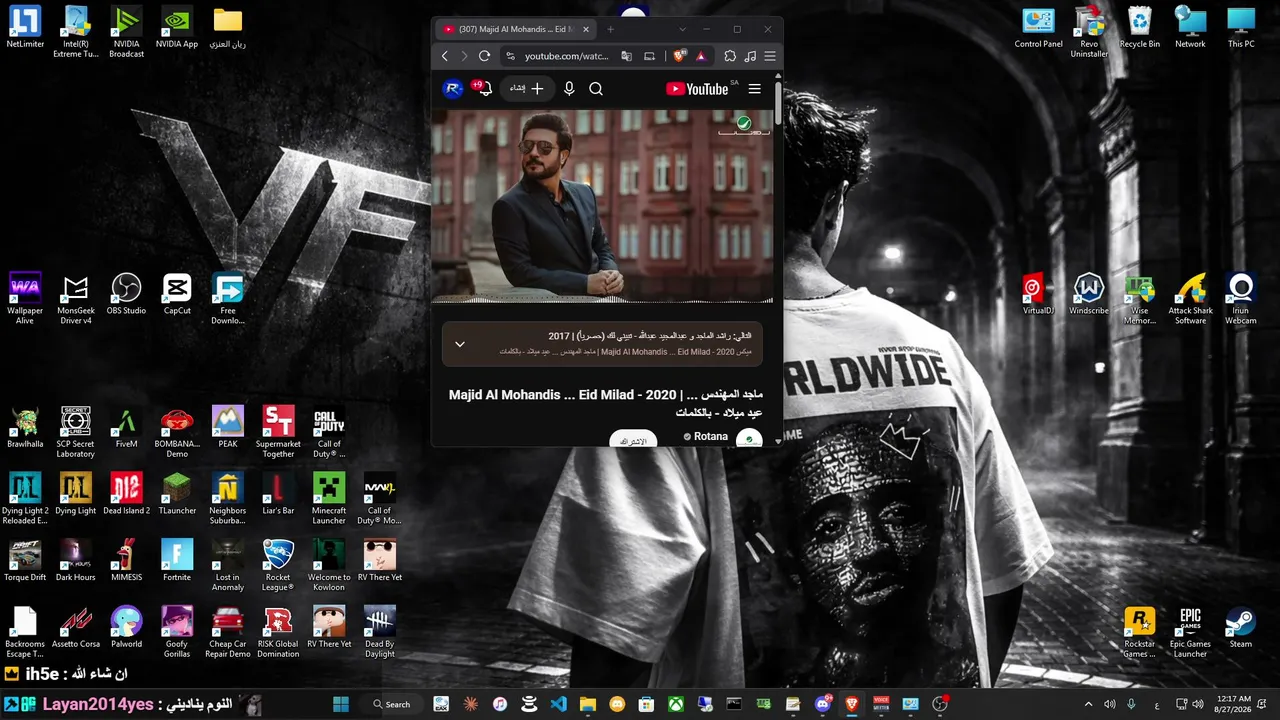Screen dimensions: 1280x720
Task: Open Control Panel desktop icon
Action: tap(1038, 28)
